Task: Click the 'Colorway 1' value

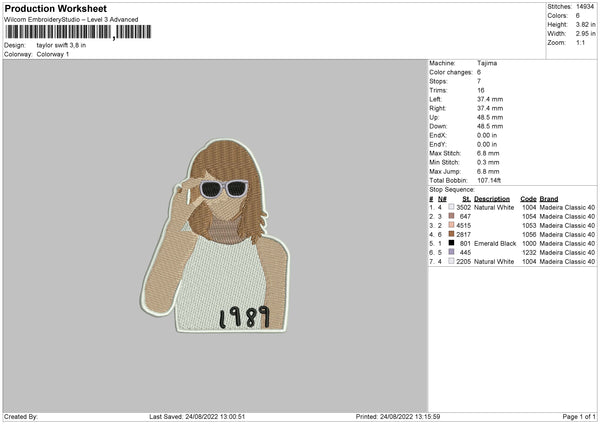Action: pos(53,54)
